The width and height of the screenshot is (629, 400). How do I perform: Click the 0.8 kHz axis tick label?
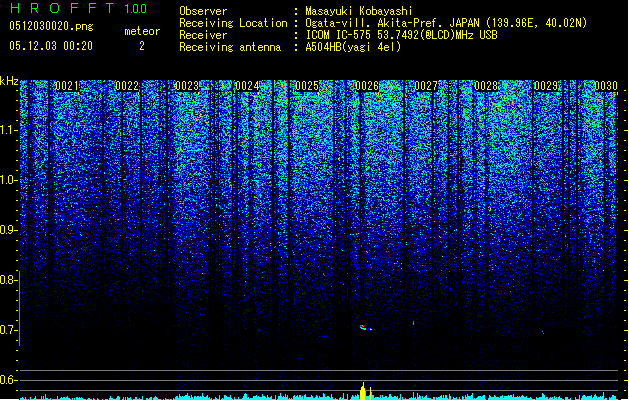[8, 280]
